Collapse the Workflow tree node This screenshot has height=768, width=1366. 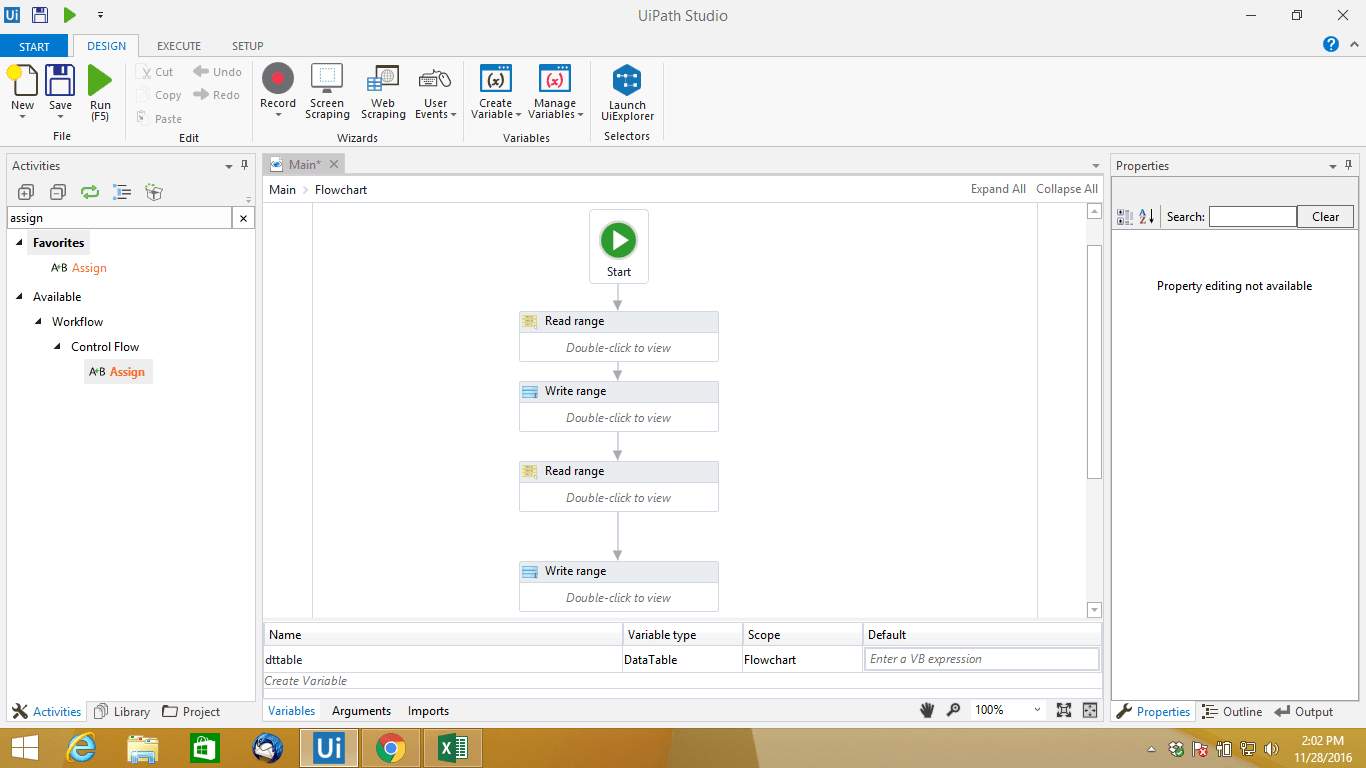click(39, 322)
